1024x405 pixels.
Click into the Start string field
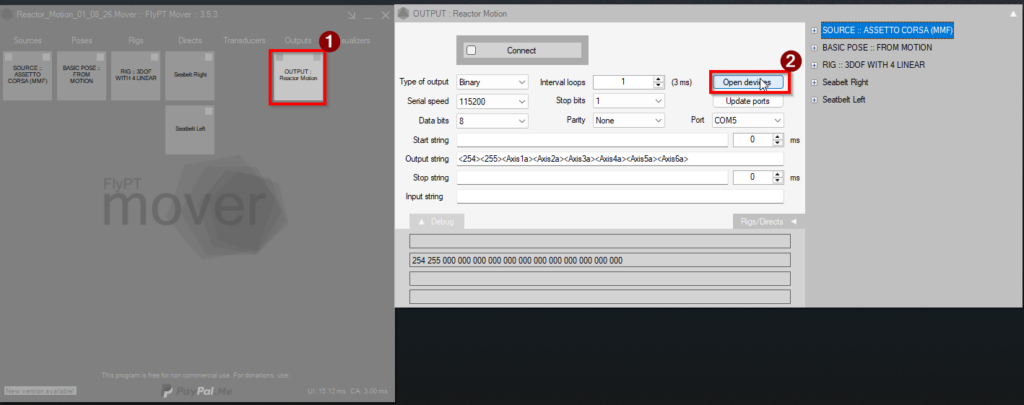tap(592, 140)
